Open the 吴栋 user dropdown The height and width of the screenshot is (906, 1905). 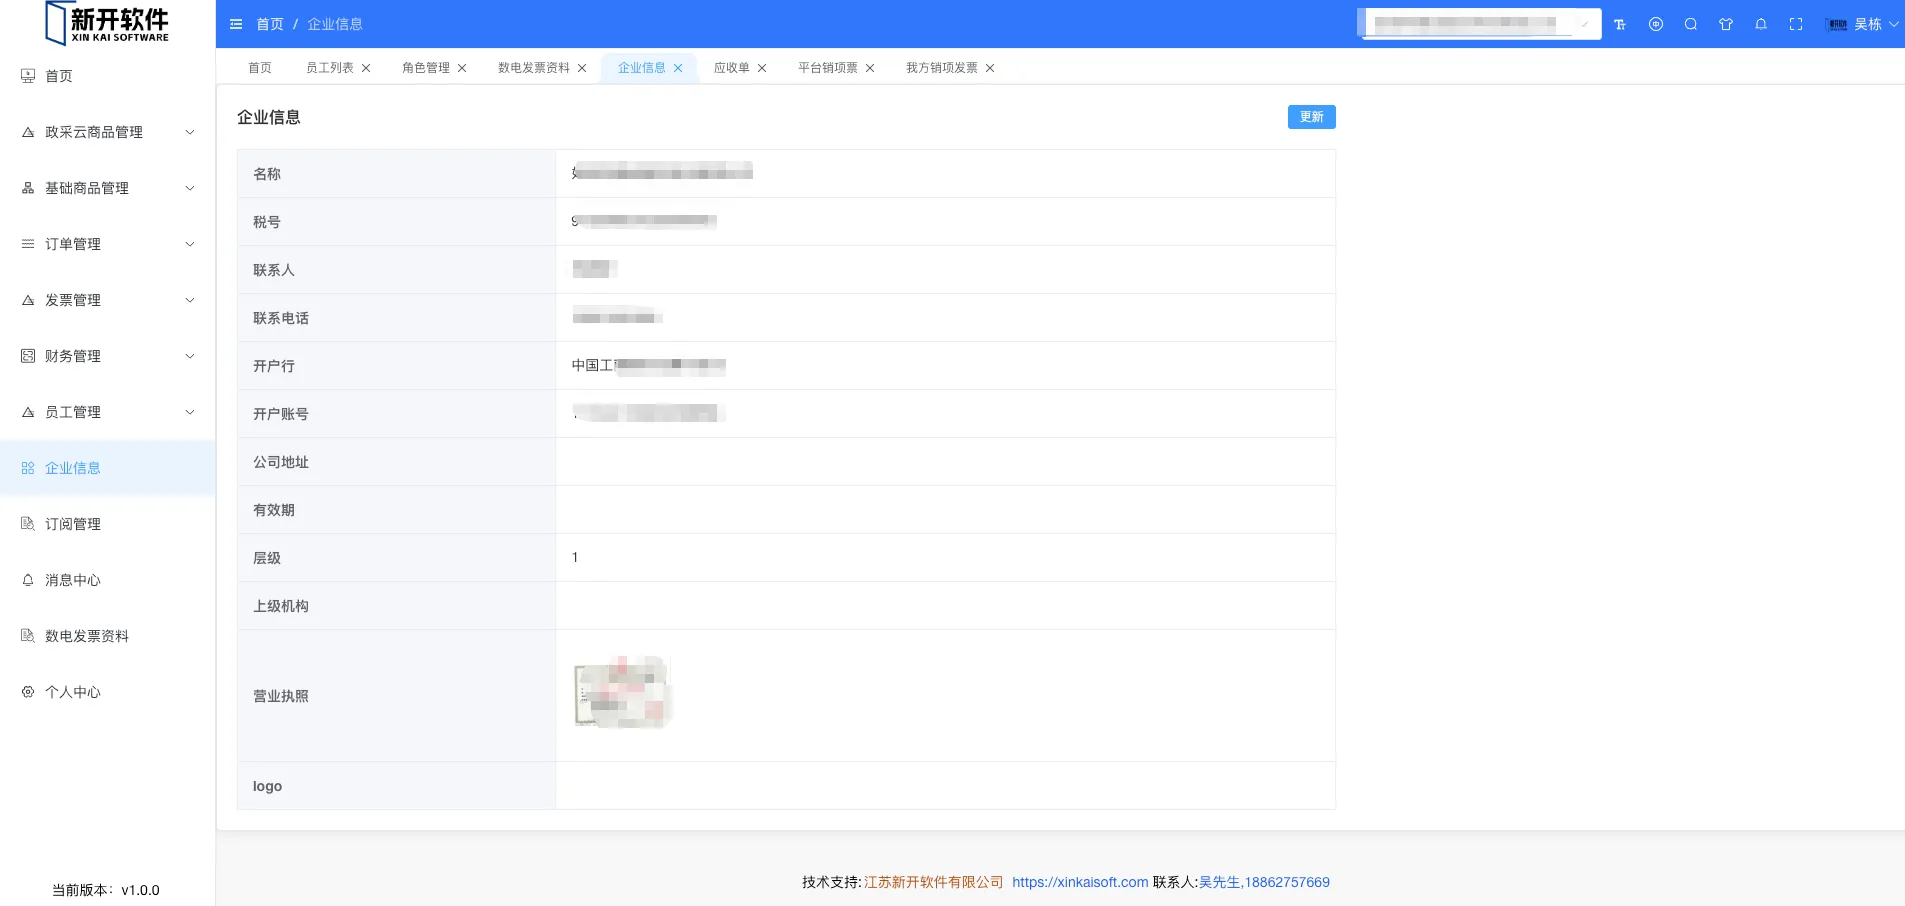(x=1865, y=24)
